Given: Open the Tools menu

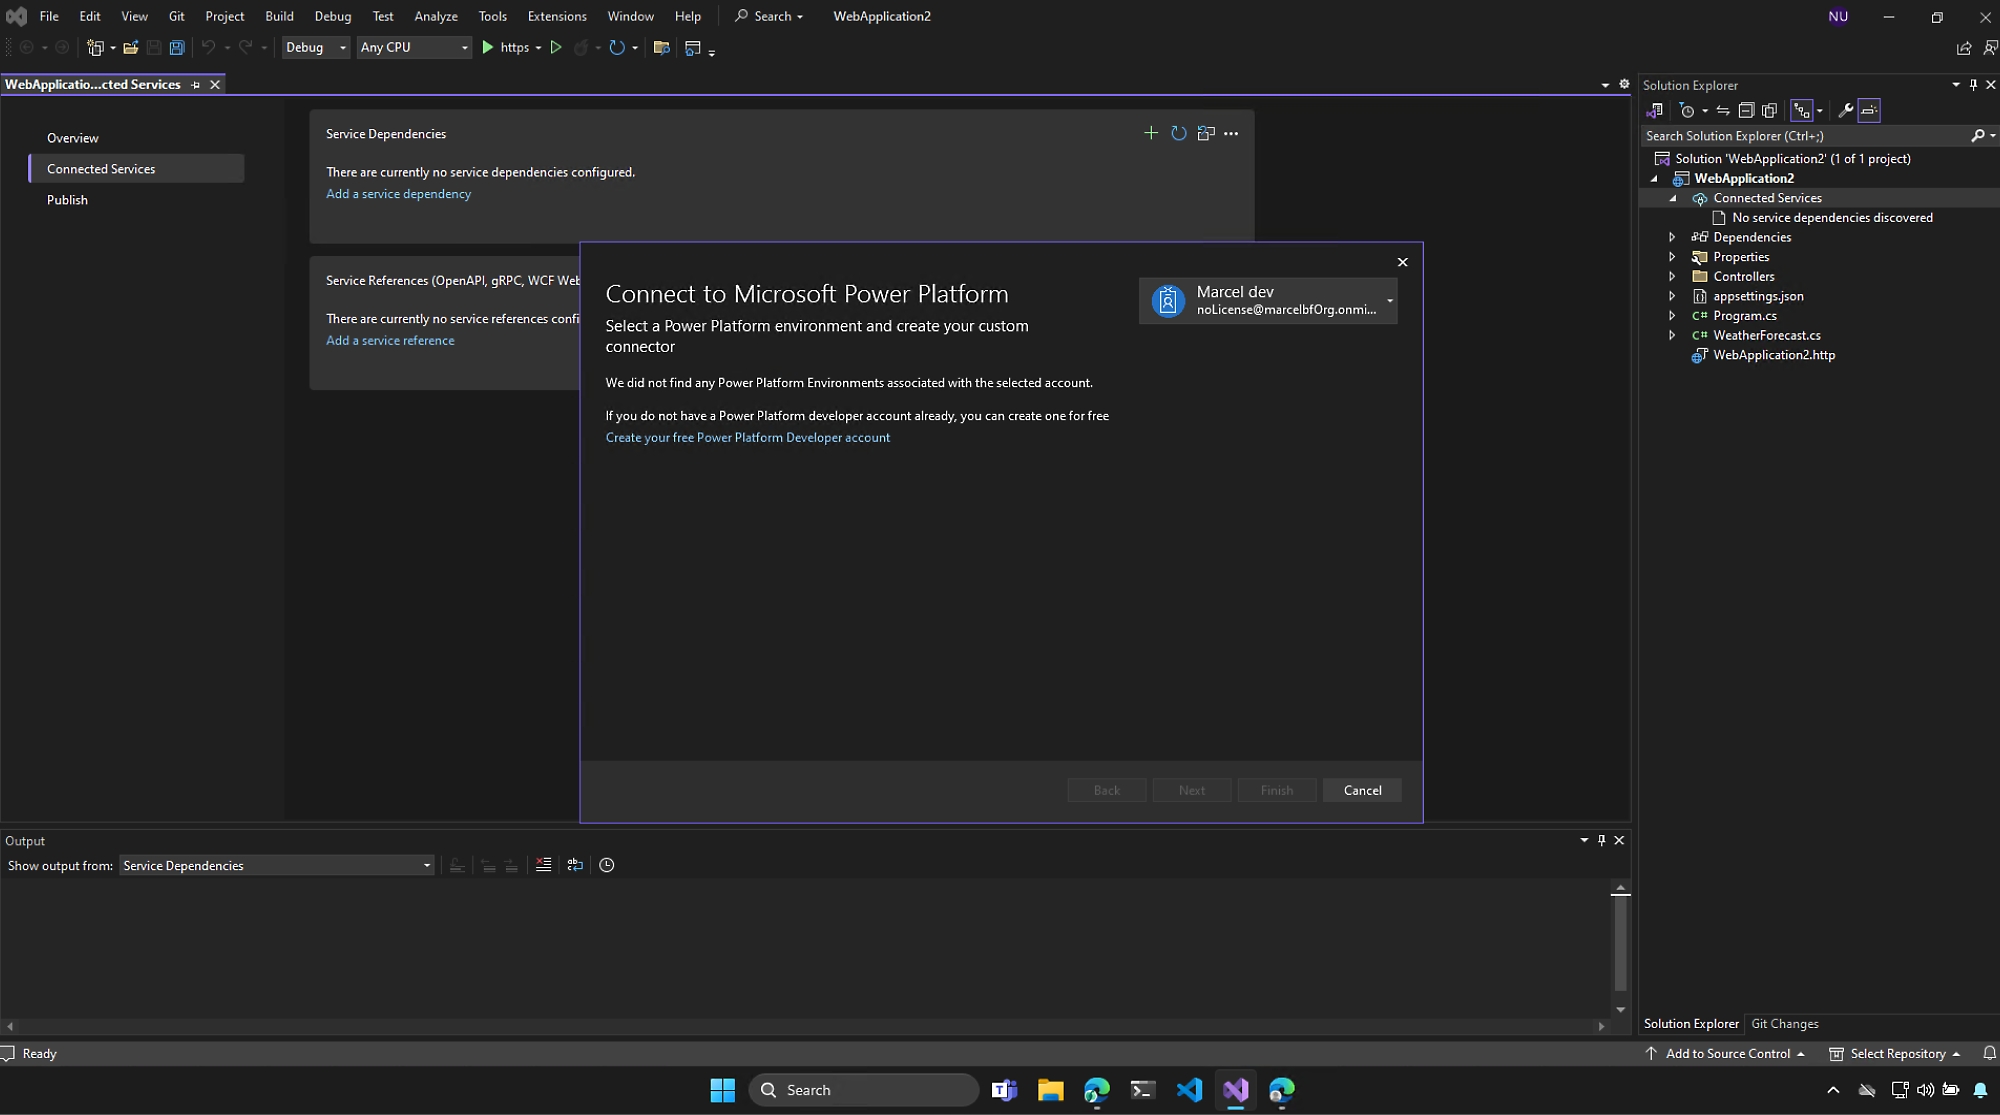Looking at the screenshot, I should pyautogui.click(x=490, y=15).
